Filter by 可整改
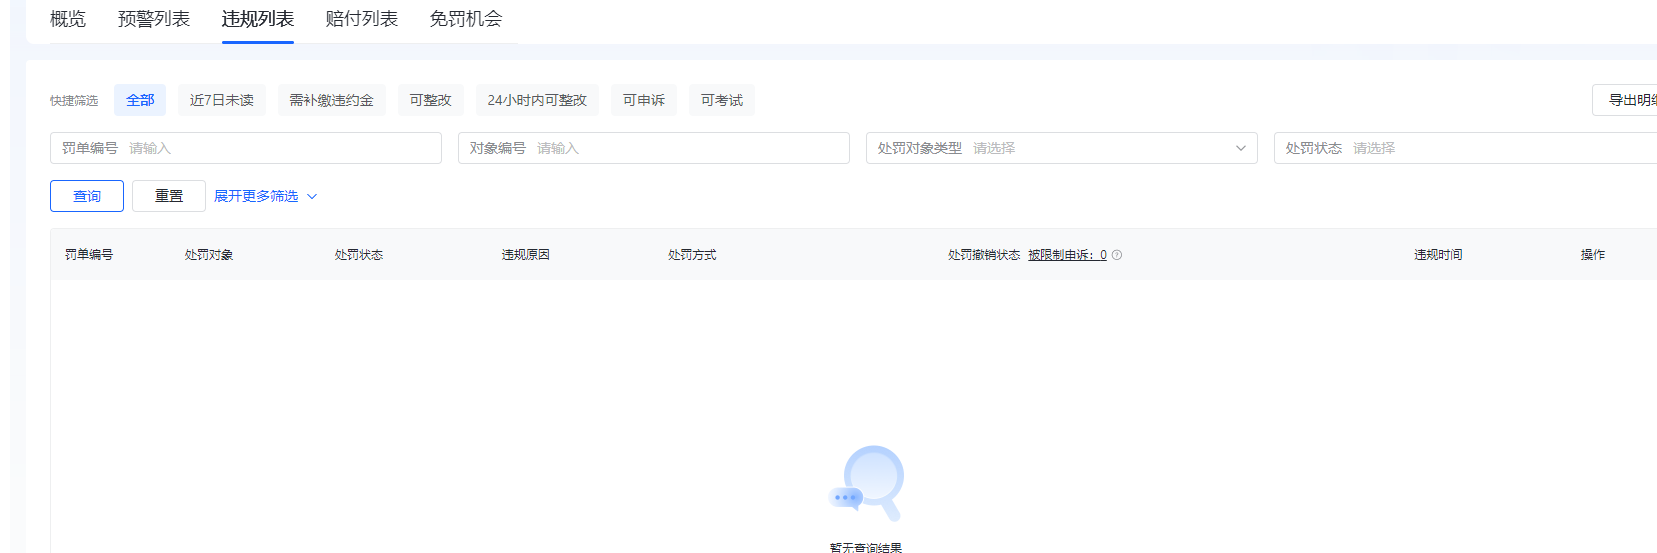The height and width of the screenshot is (553, 1657). pos(430,100)
